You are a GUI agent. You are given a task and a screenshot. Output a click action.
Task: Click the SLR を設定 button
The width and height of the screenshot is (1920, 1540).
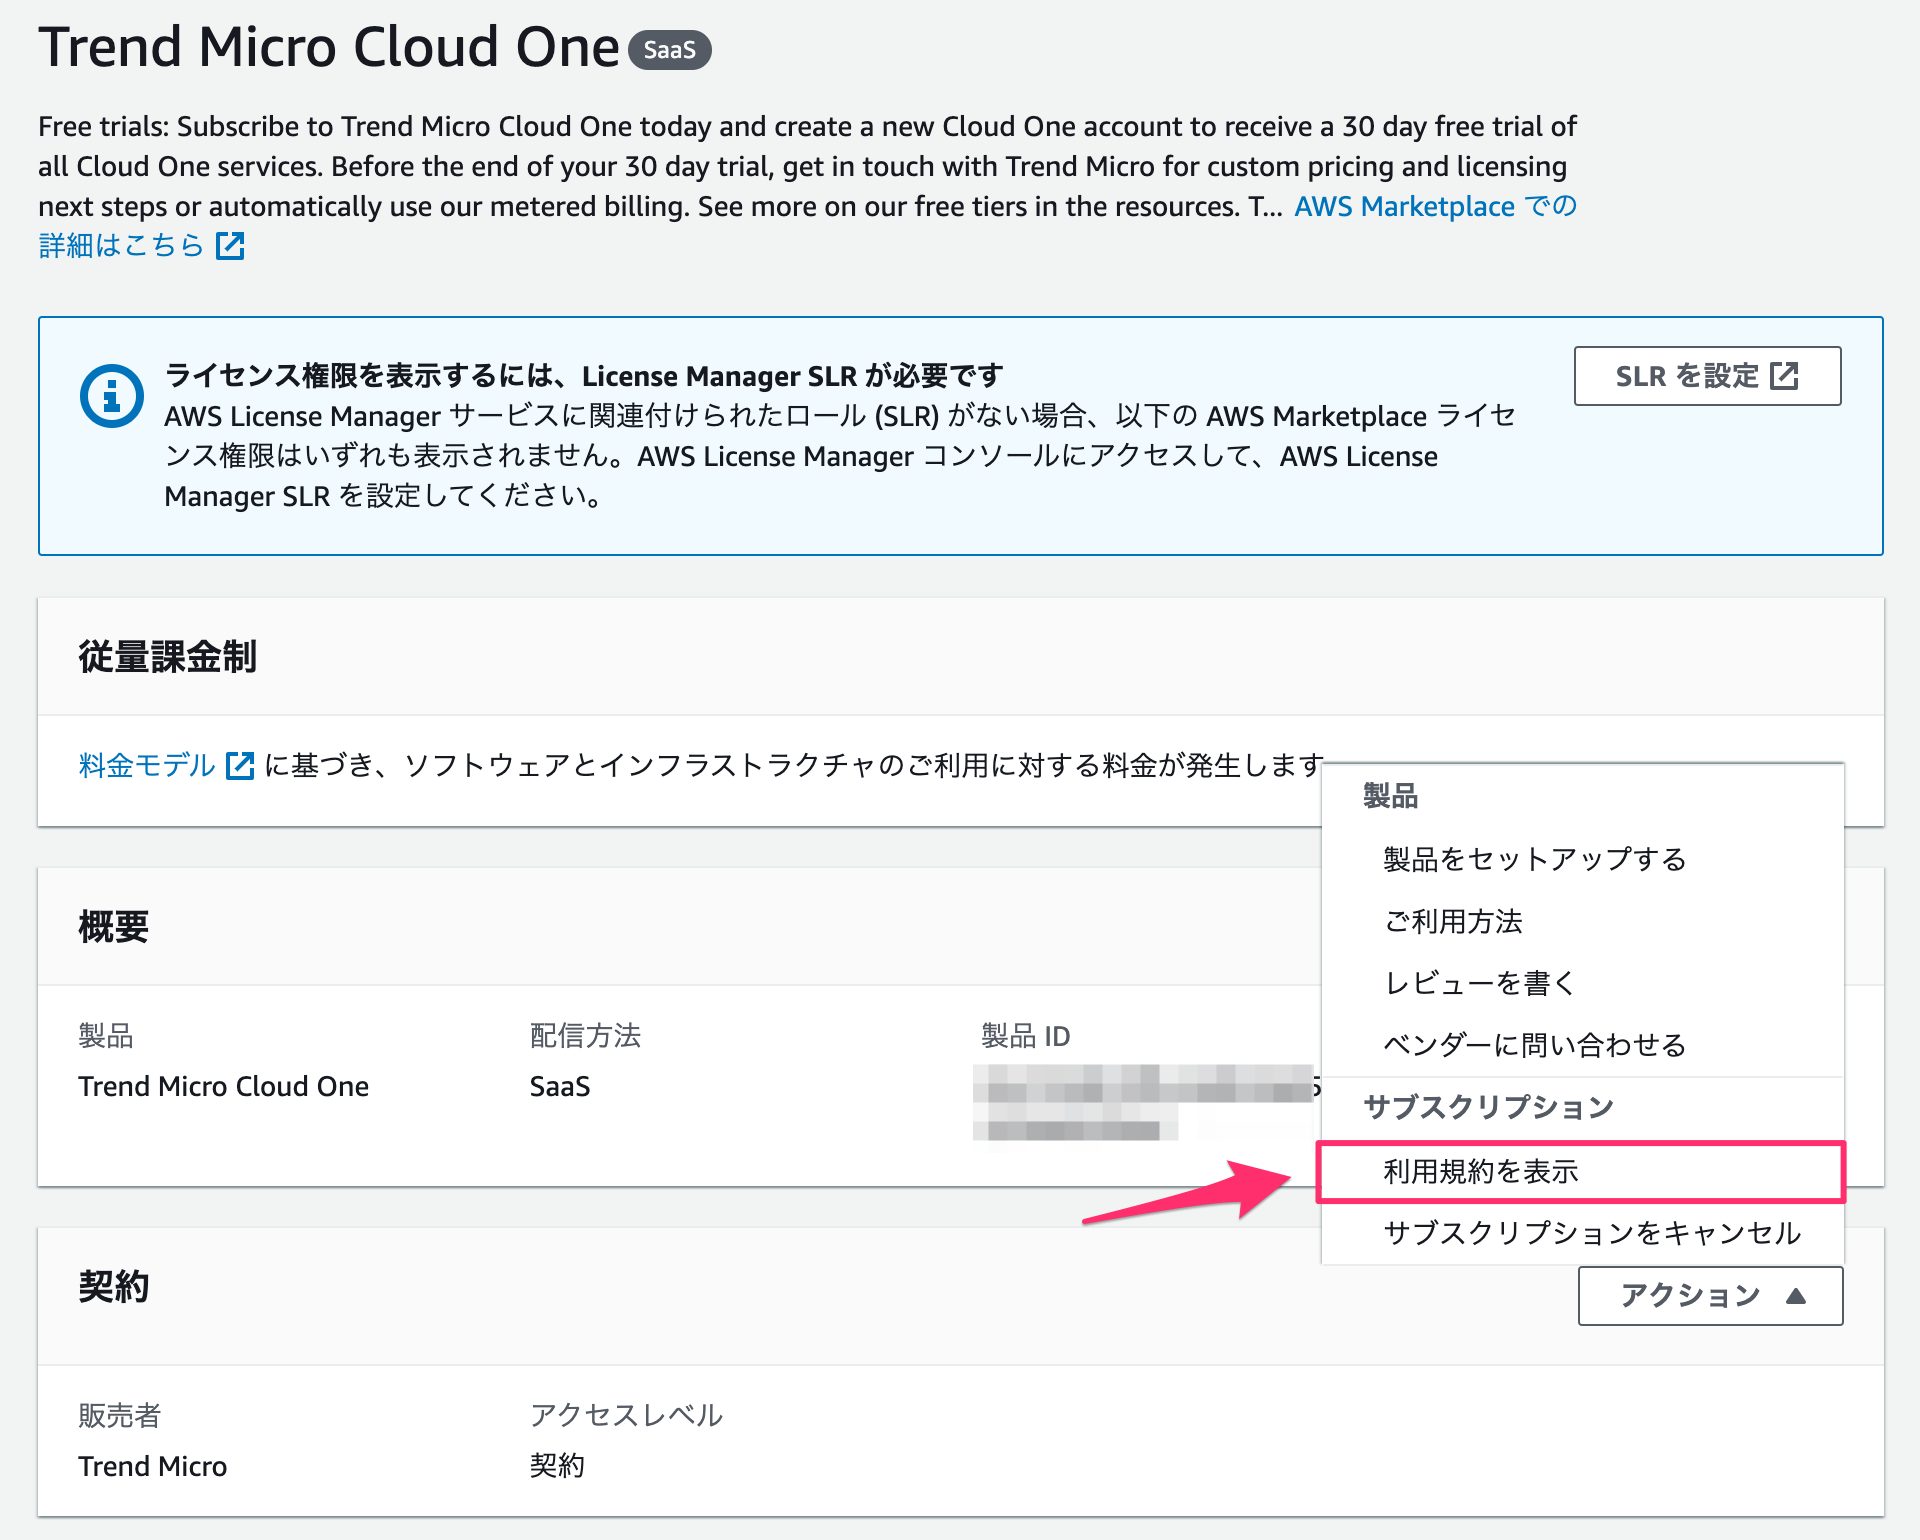click(1707, 375)
